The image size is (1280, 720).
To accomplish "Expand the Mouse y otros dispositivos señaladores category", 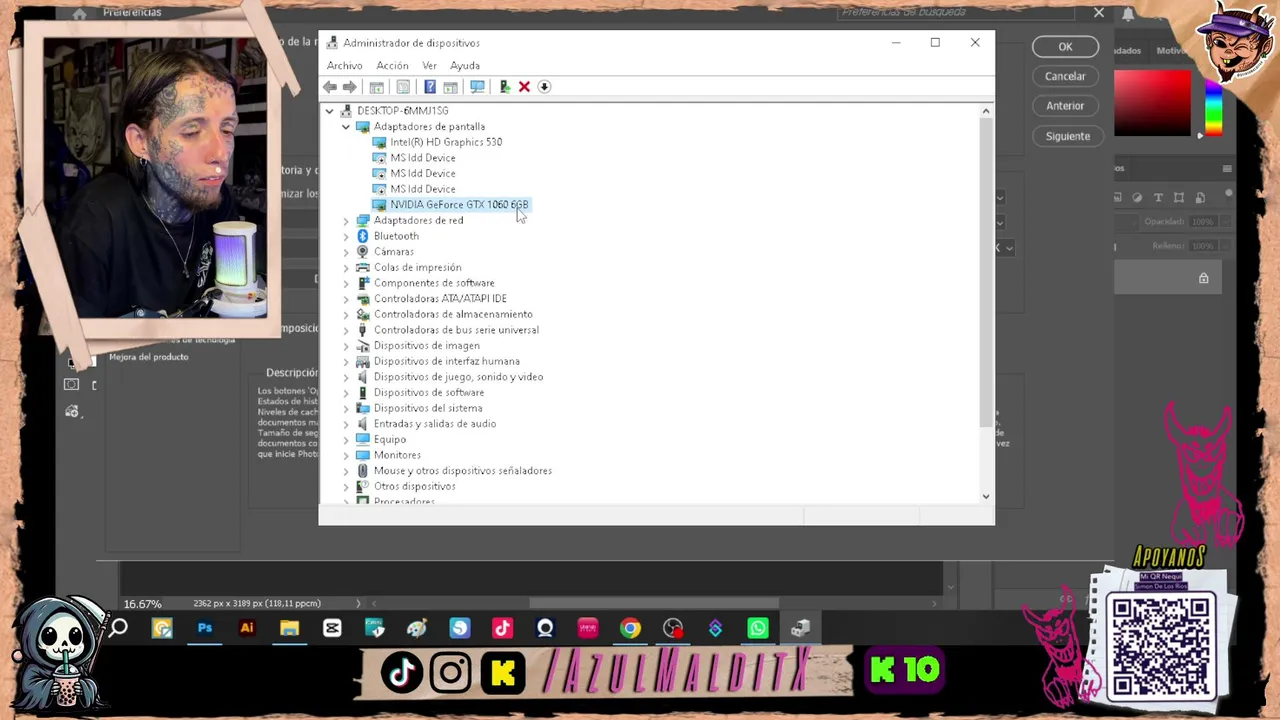I will click(x=346, y=471).
